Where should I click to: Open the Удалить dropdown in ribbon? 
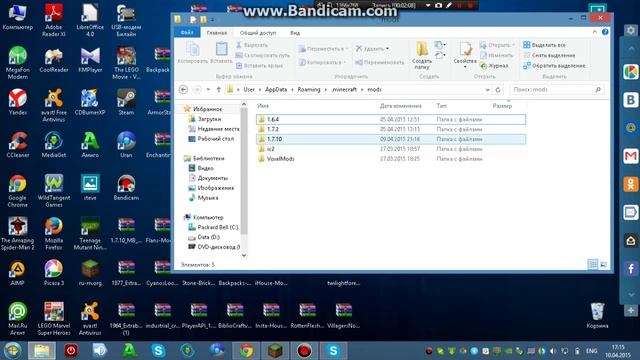(x=372, y=49)
